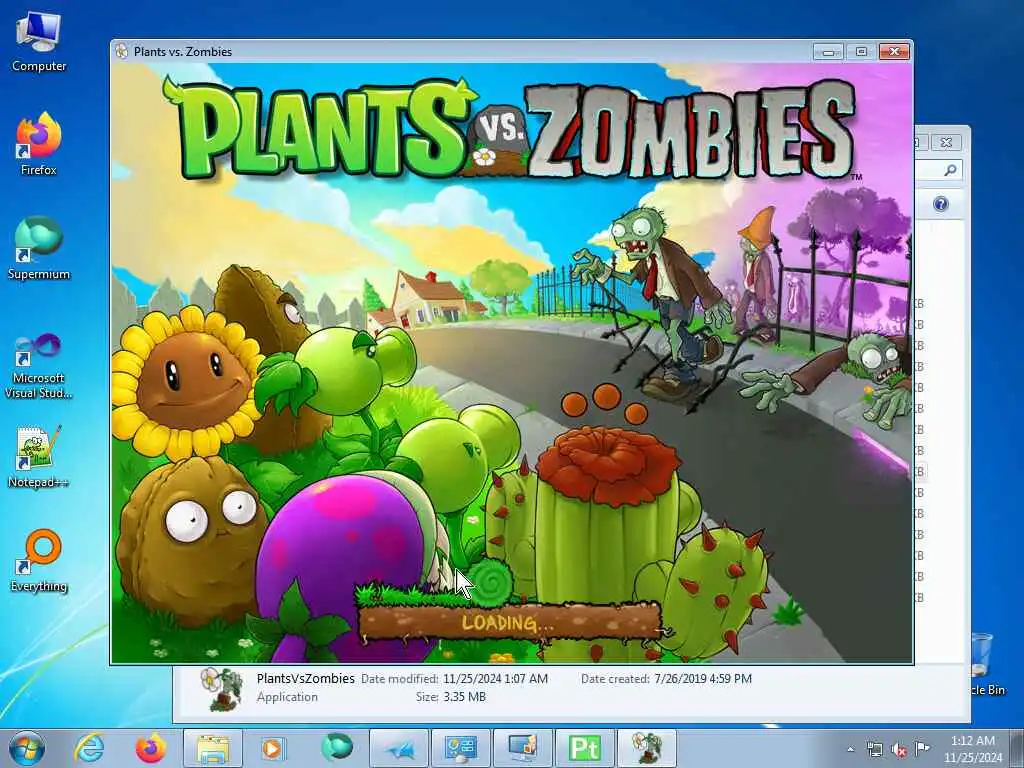Screen dimensions: 1024x768
Task: Open the network status tray icon
Action: click(x=874, y=749)
